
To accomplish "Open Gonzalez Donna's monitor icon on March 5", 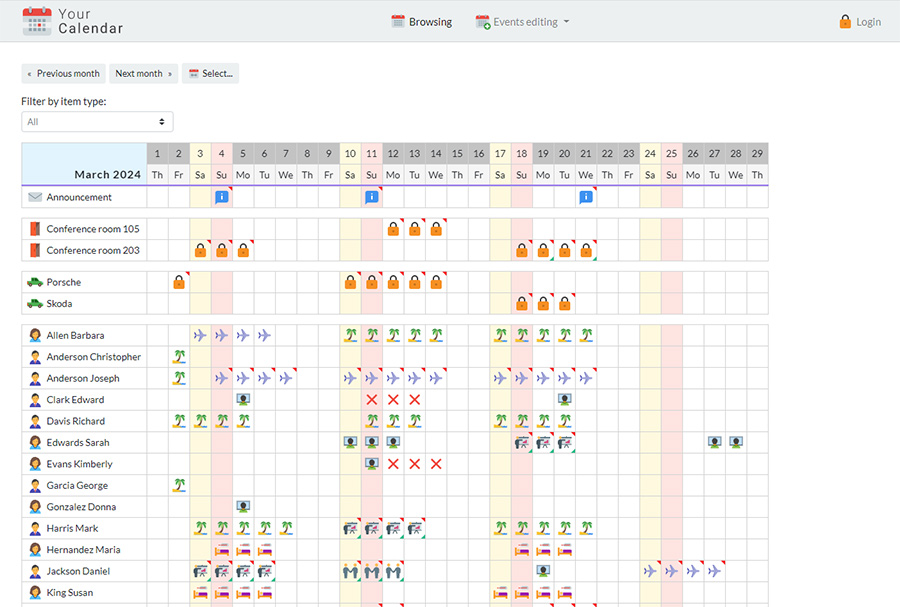I will (x=243, y=507).
